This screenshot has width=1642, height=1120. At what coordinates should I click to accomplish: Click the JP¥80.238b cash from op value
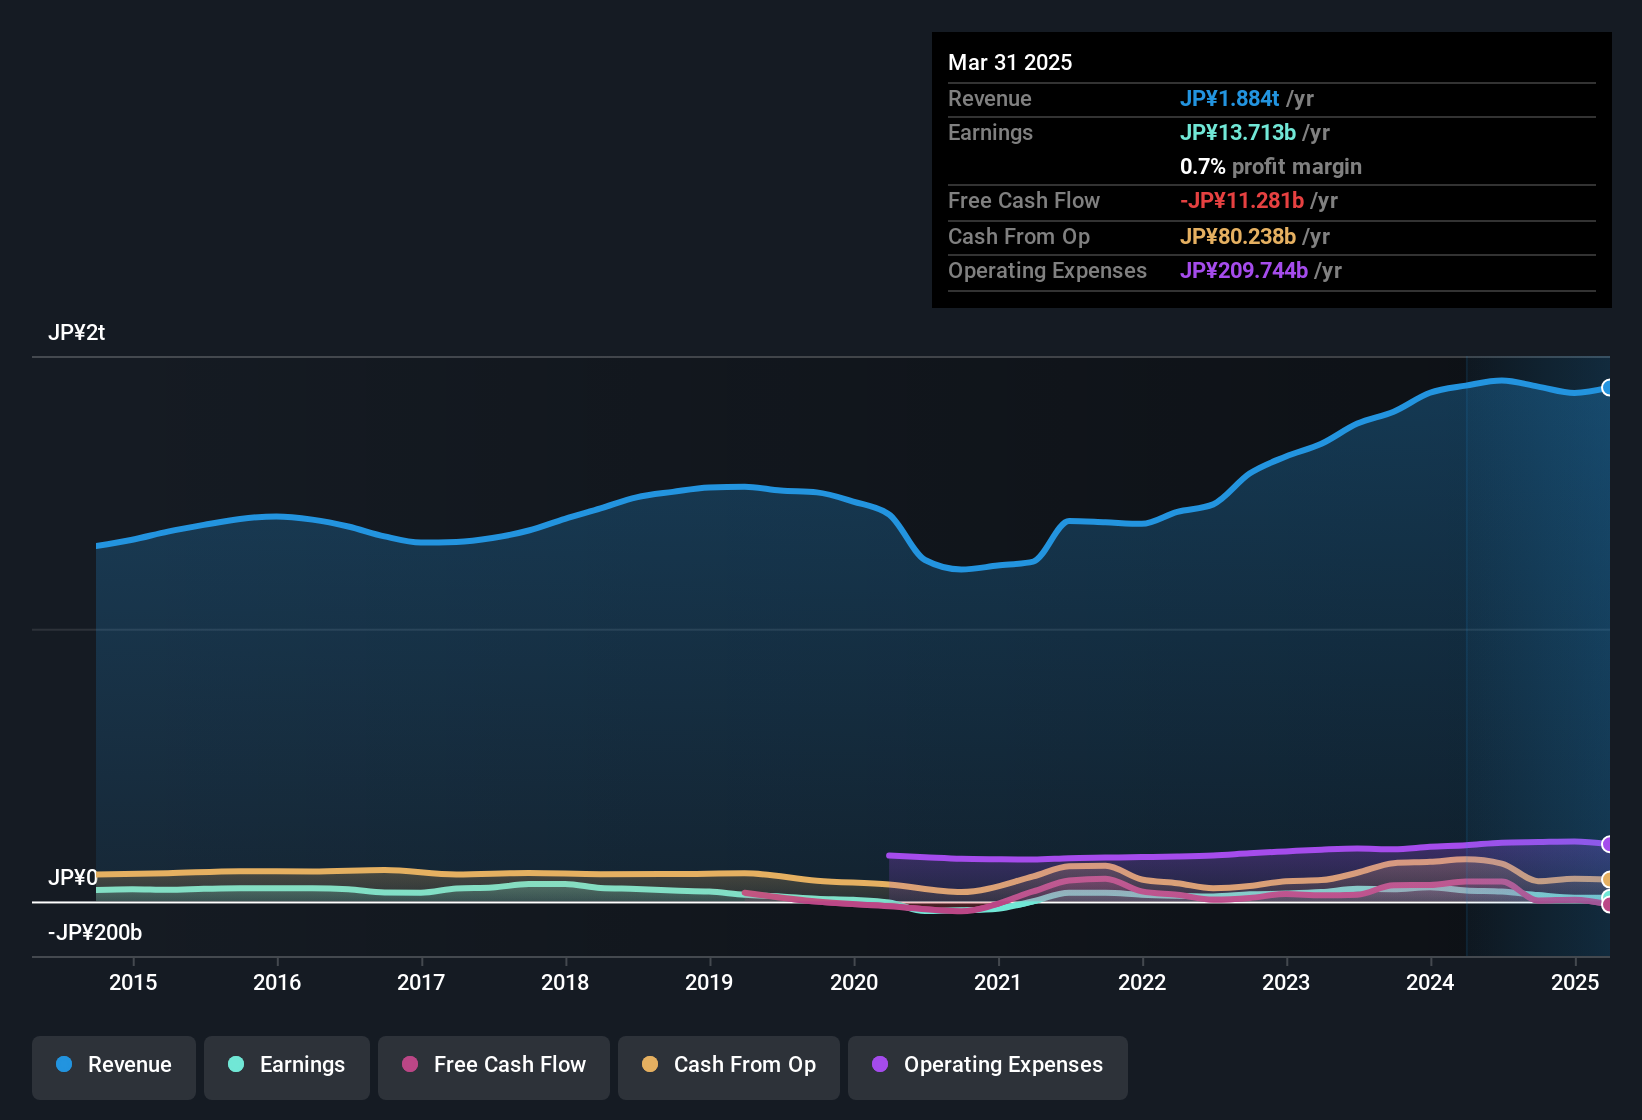(1238, 236)
